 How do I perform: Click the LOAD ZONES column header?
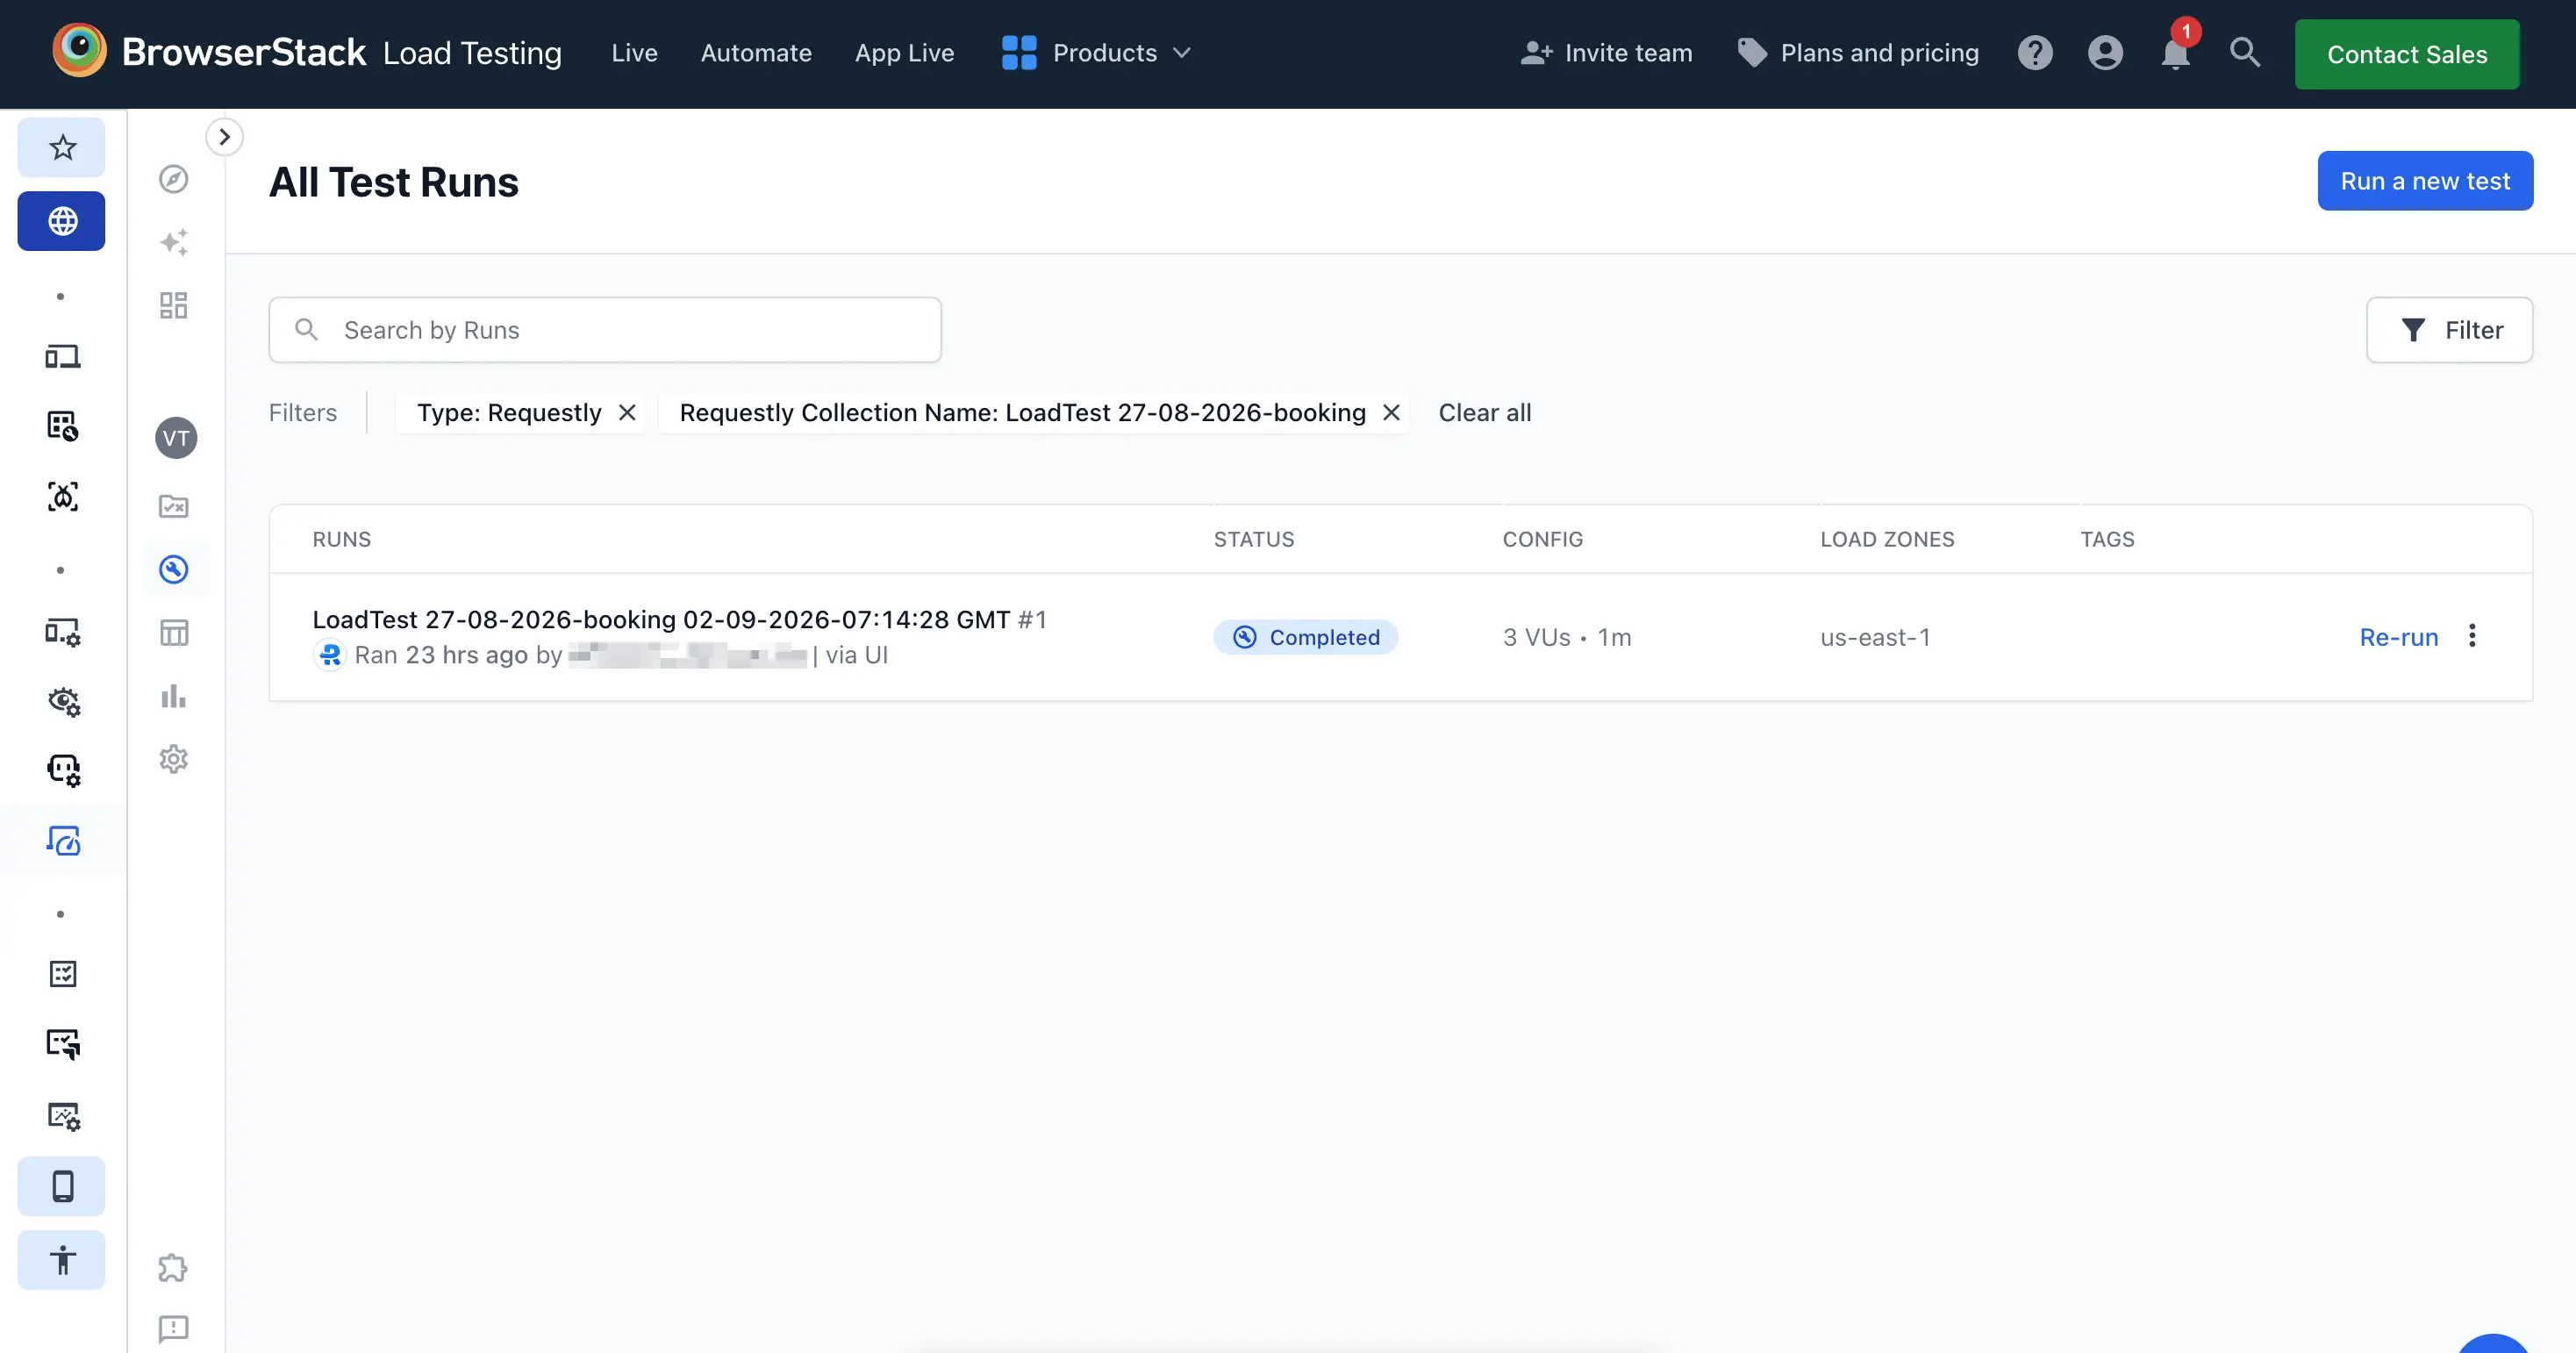[1887, 539]
